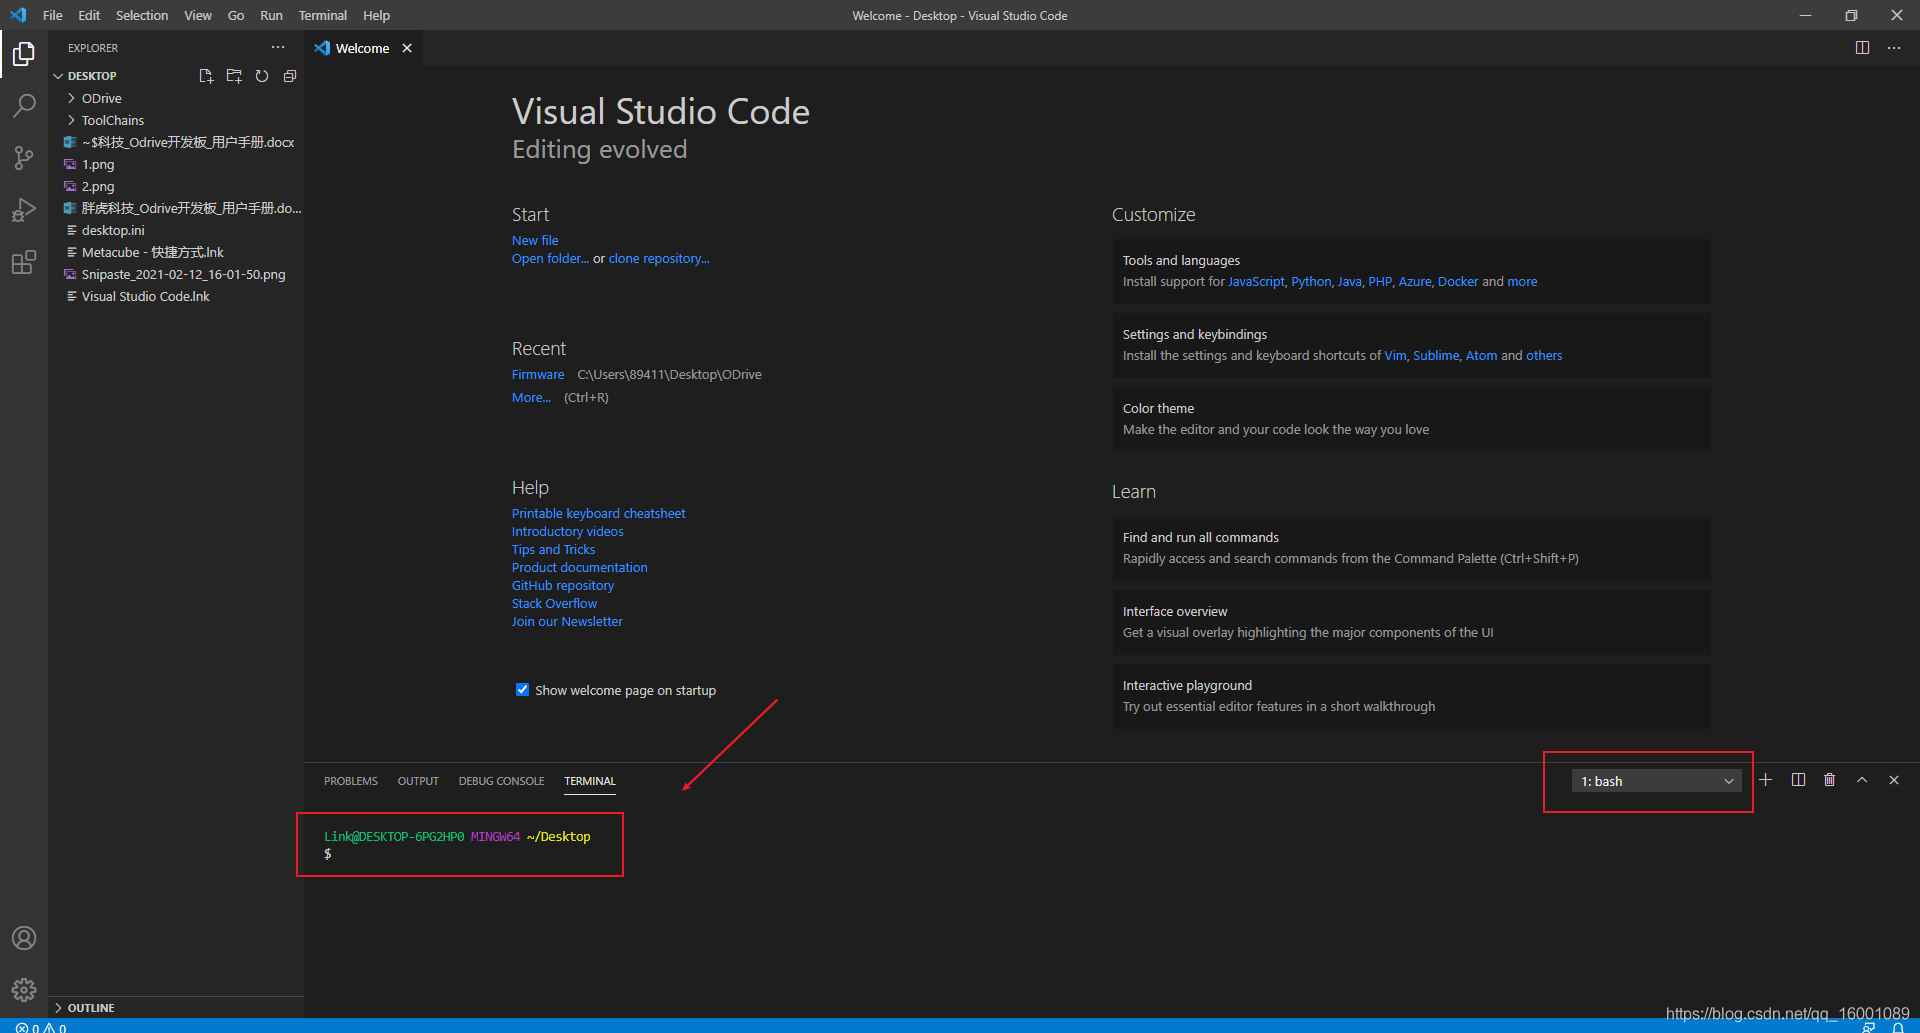The height and width of the screenshot is (1033, 1920).
Task: Click the Python language support link
Action: click(x=1311, y=281)
